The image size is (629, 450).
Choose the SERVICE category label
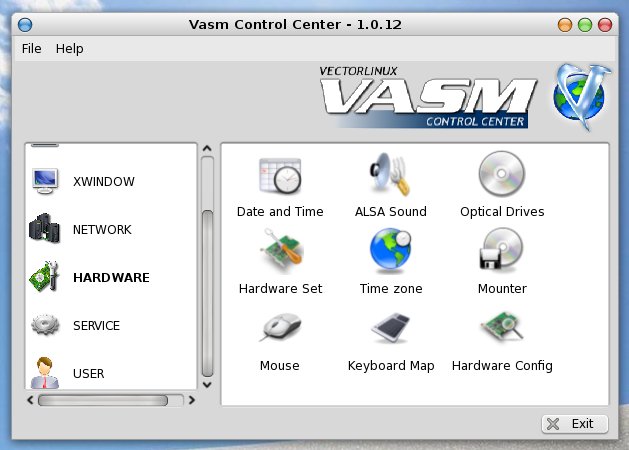(96, 326)
